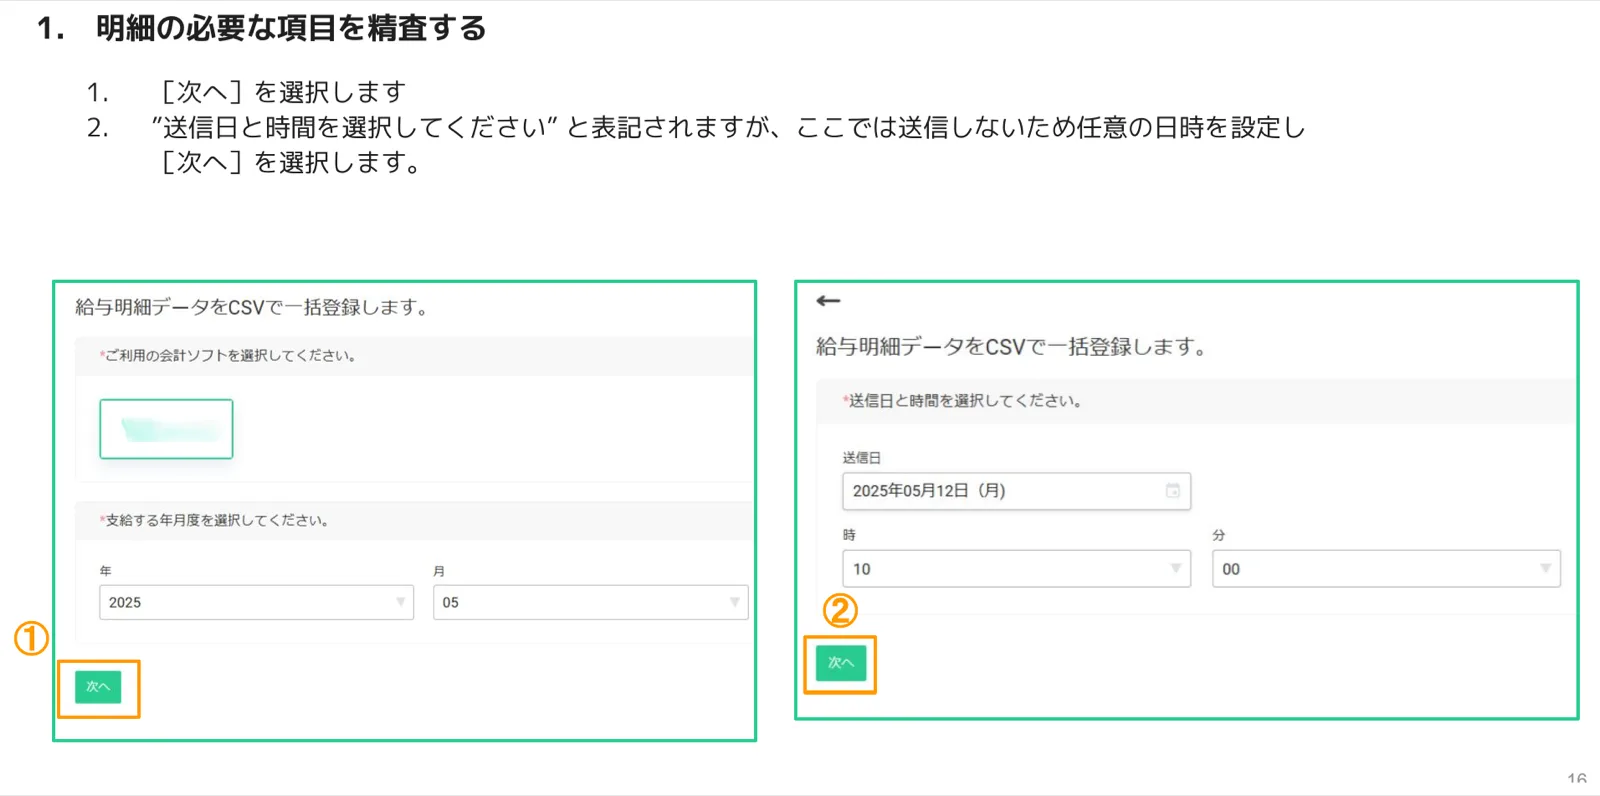
Task: Click the left panel title 給与明細データをCSVで一括登録します
Action: [x=252, y=307]
